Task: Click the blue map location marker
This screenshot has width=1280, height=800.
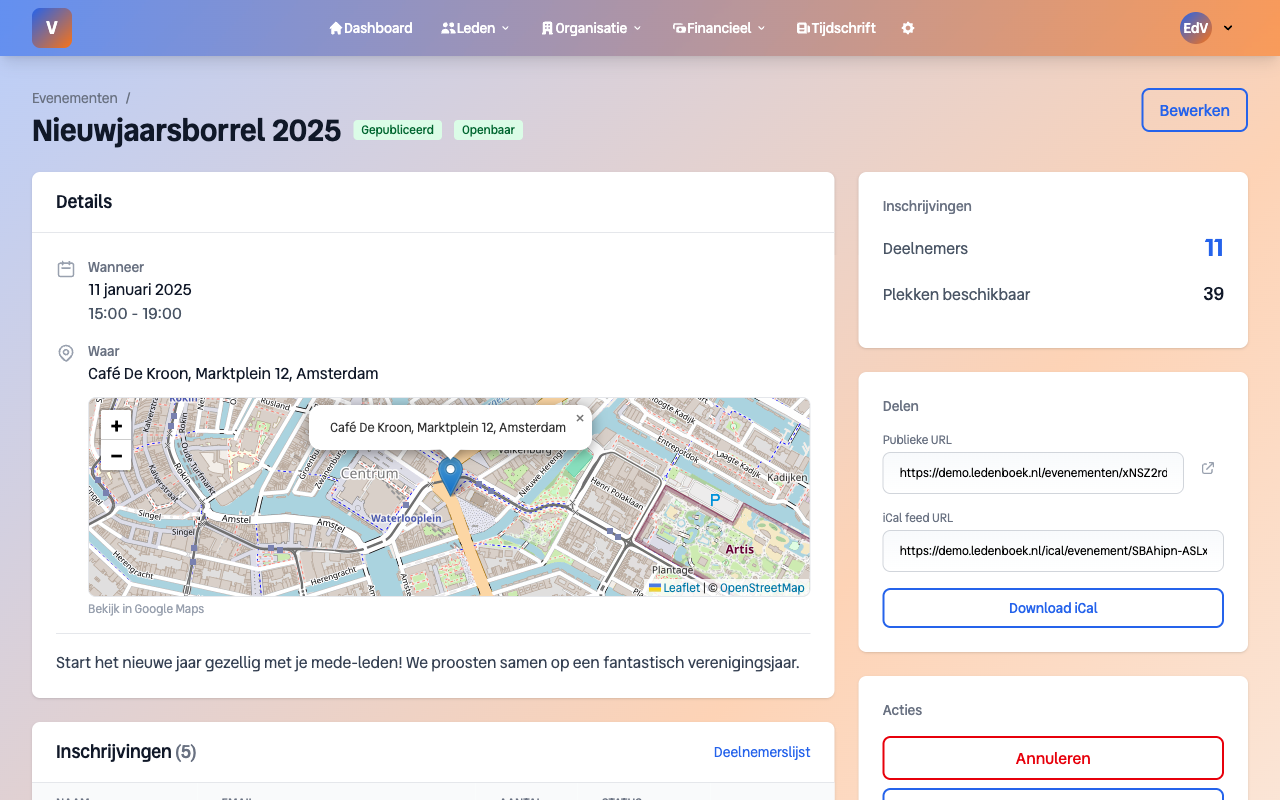Action: pyautogui.click(x=451, y=474)
